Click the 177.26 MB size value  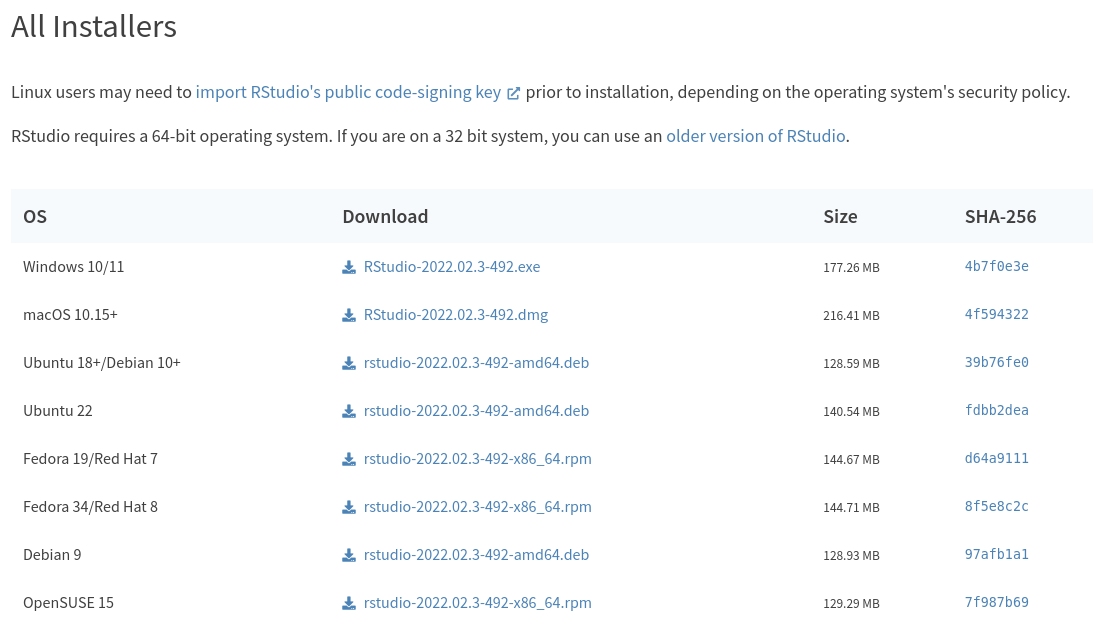851,268
